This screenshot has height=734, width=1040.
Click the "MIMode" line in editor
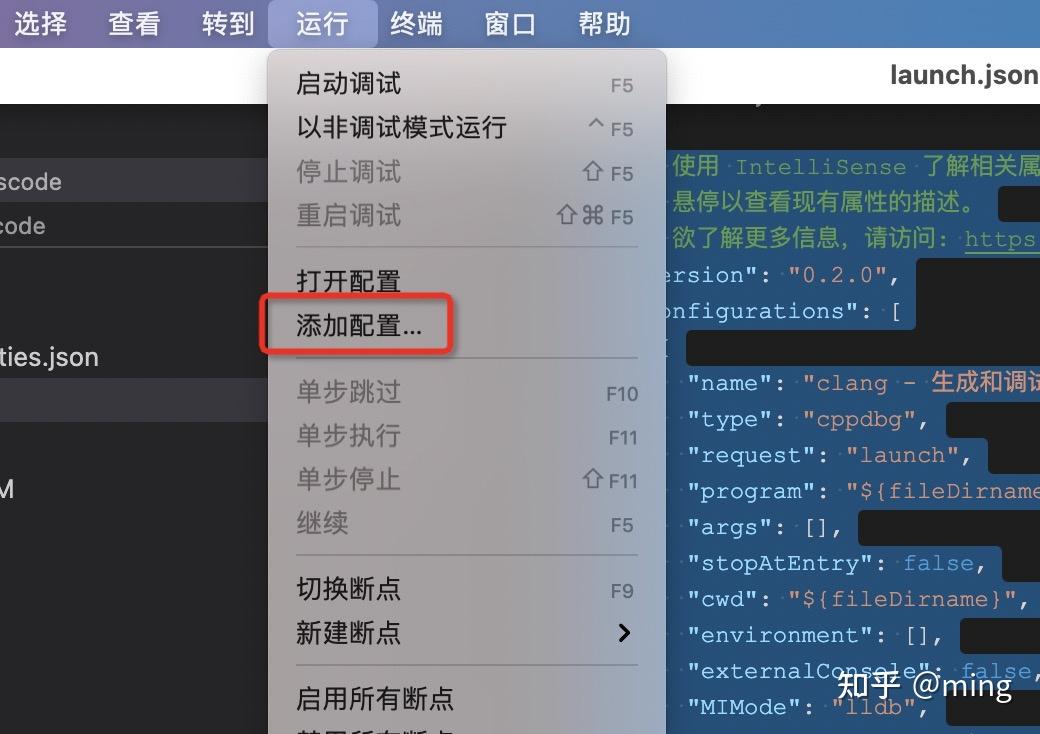(x=808, y=707)
